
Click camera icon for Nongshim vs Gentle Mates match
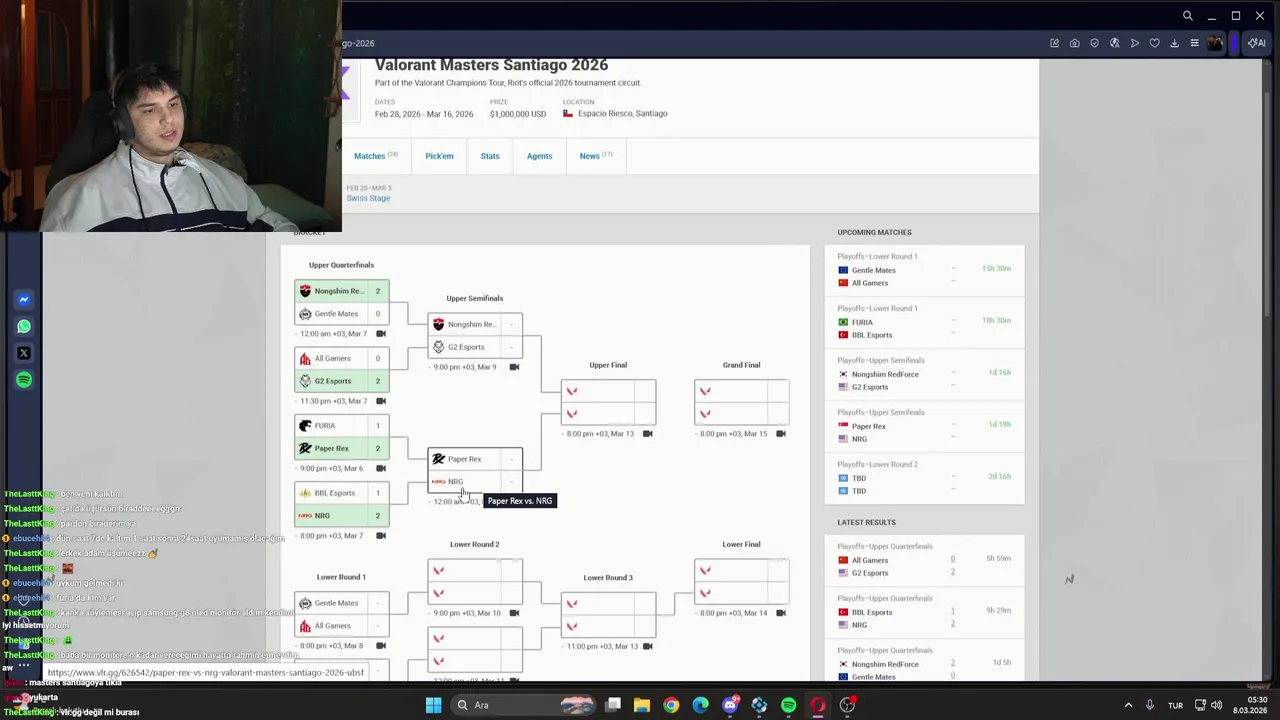pyautogui.click(x=380, y=334)
